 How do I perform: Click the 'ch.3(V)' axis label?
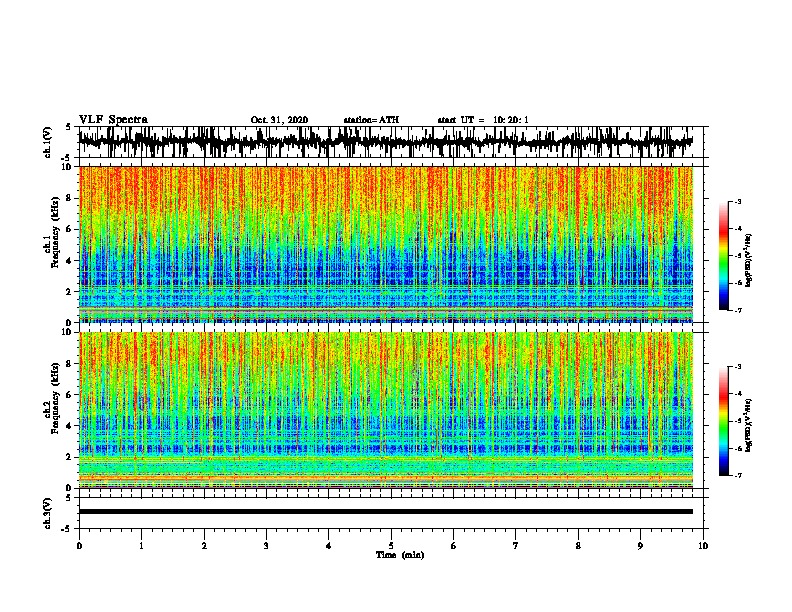pos(48,513)
